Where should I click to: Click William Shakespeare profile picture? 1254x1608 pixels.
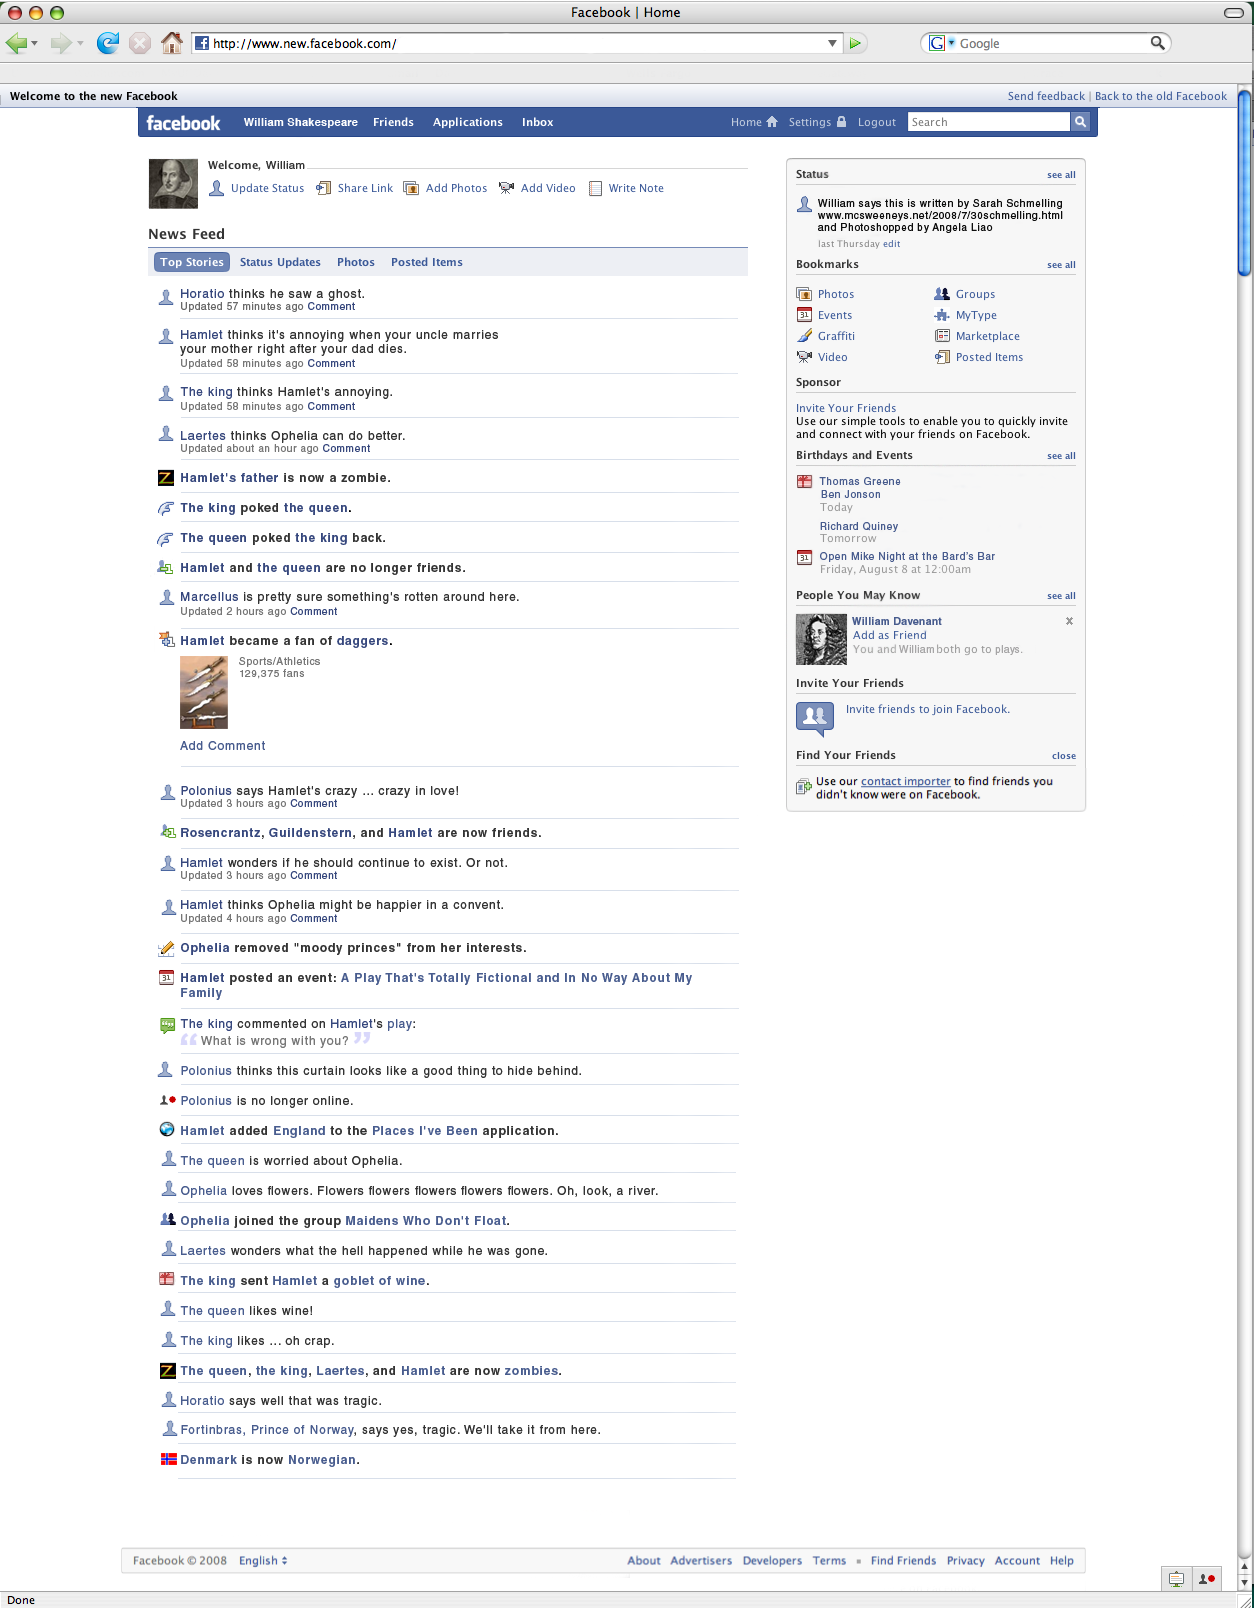pos(173,184)
